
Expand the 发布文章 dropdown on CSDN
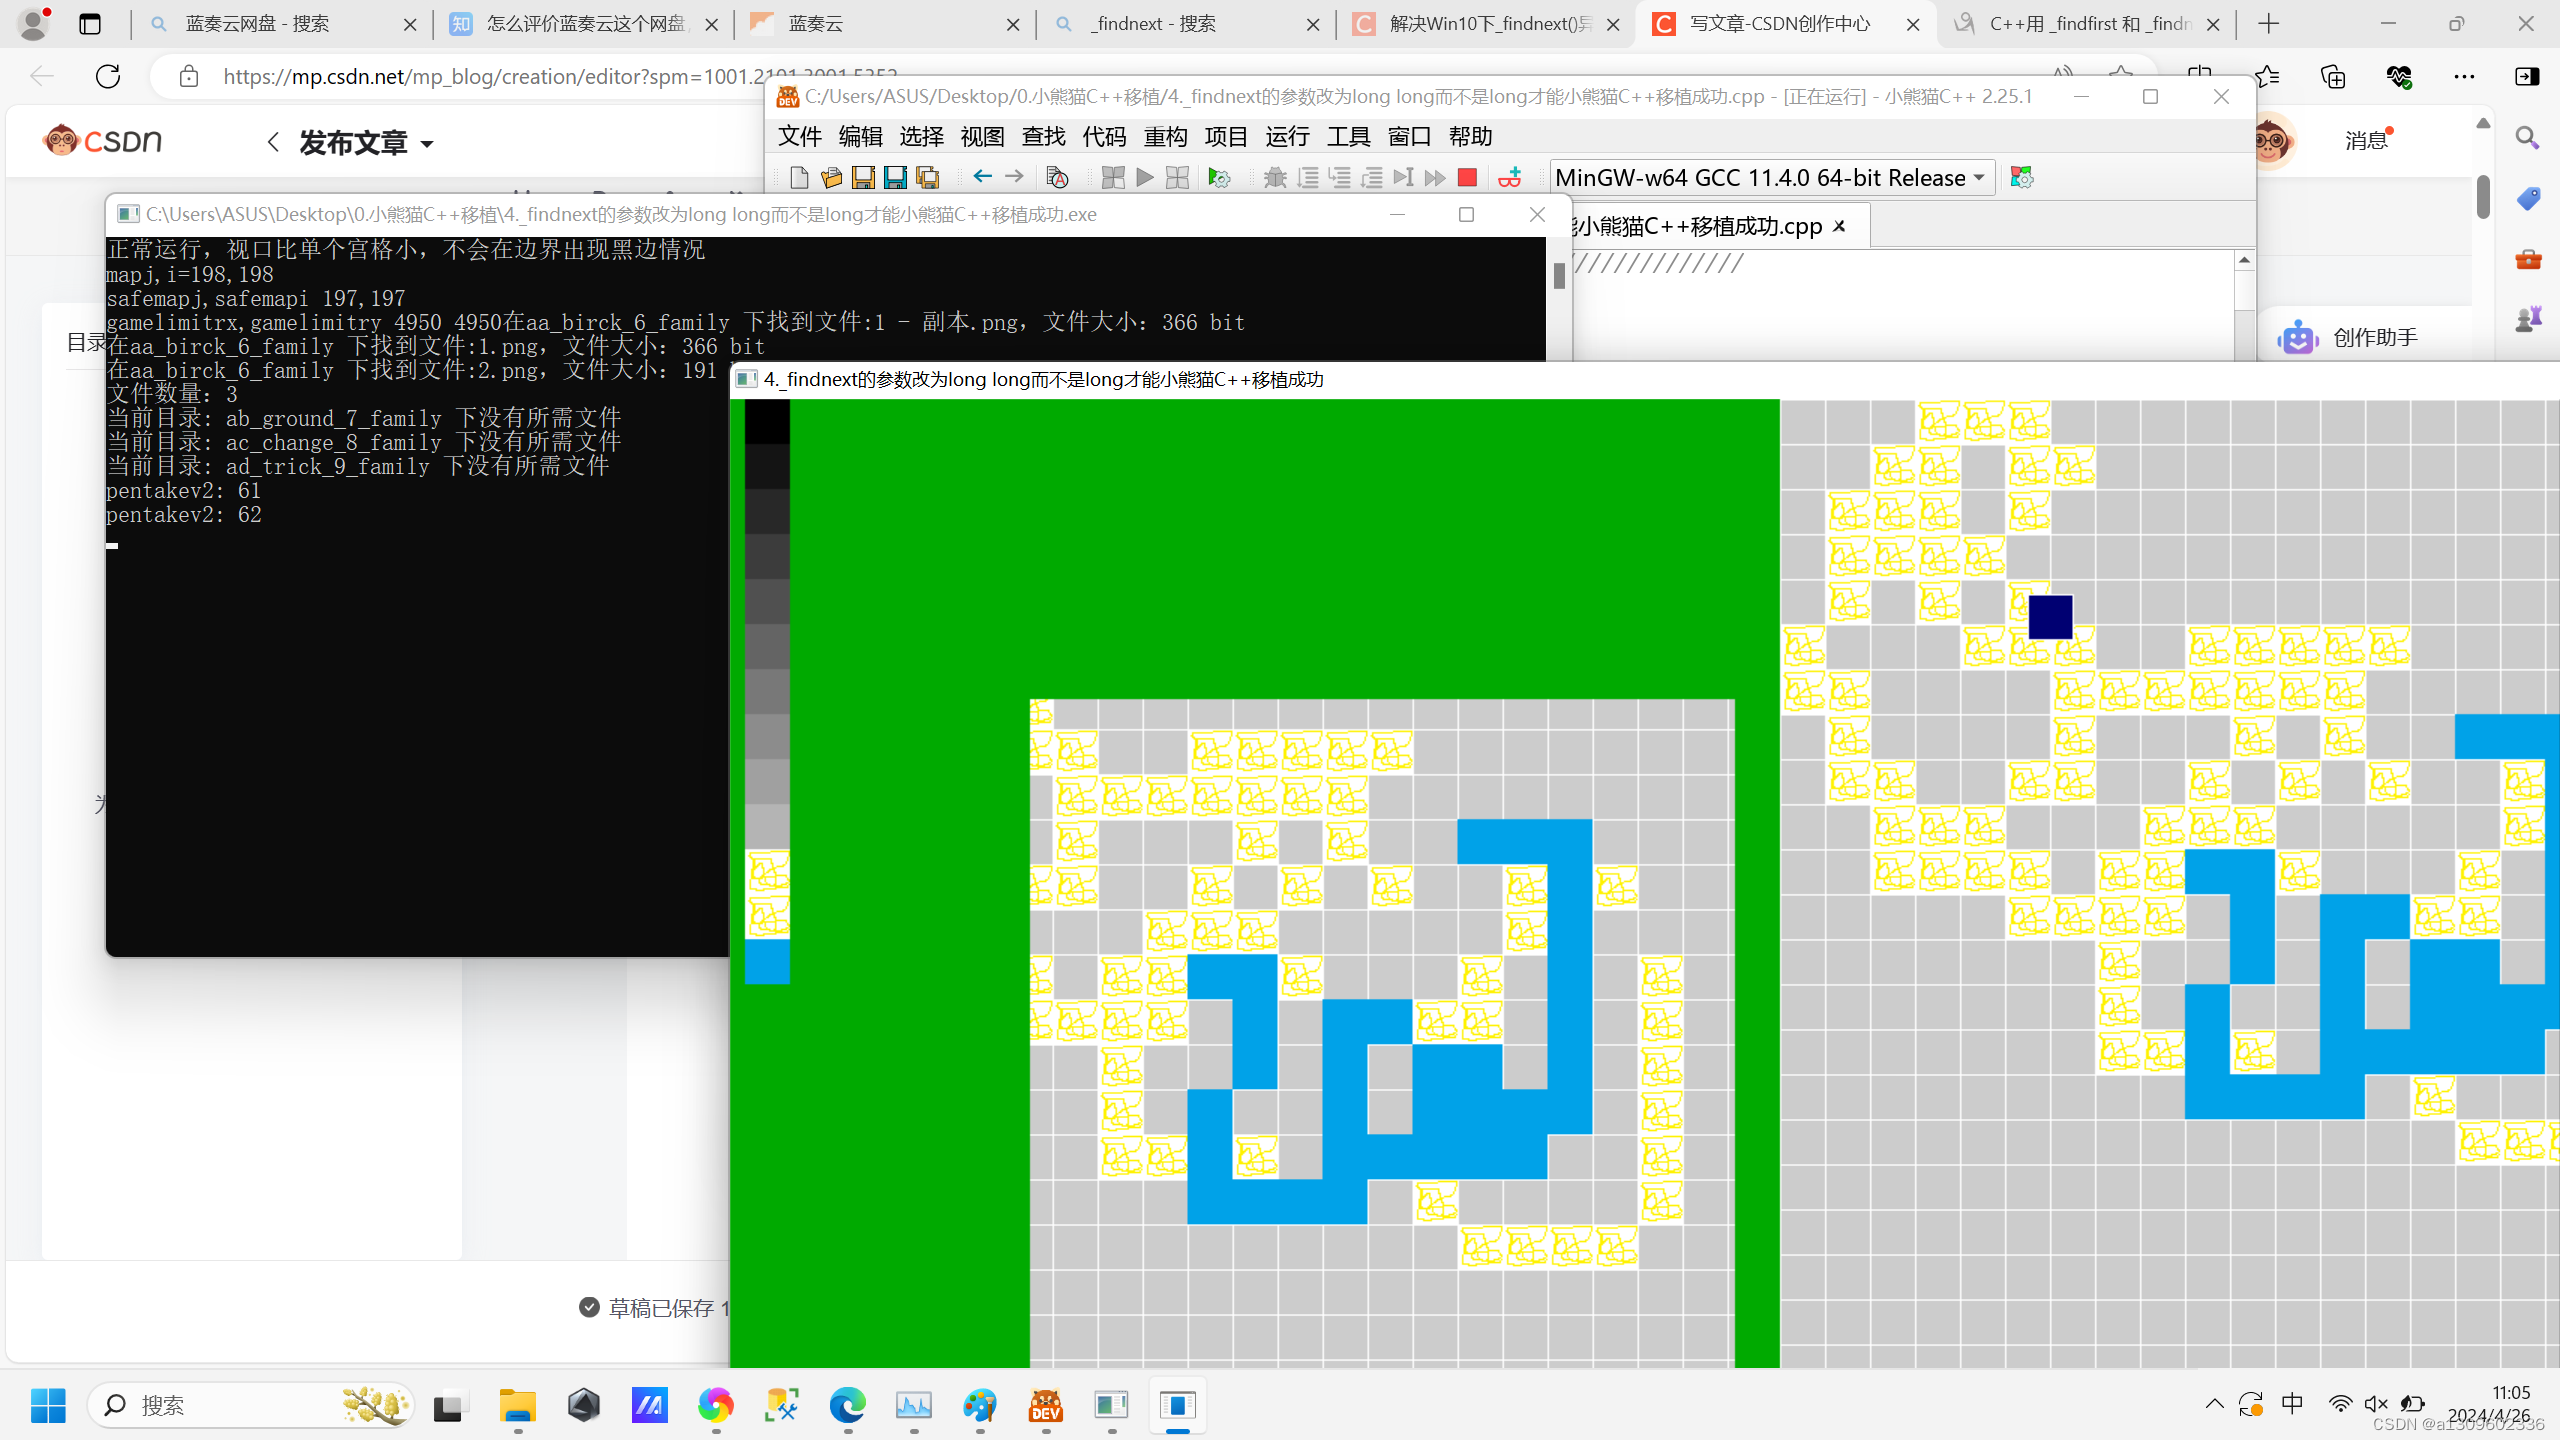click(x=427, y=144)
